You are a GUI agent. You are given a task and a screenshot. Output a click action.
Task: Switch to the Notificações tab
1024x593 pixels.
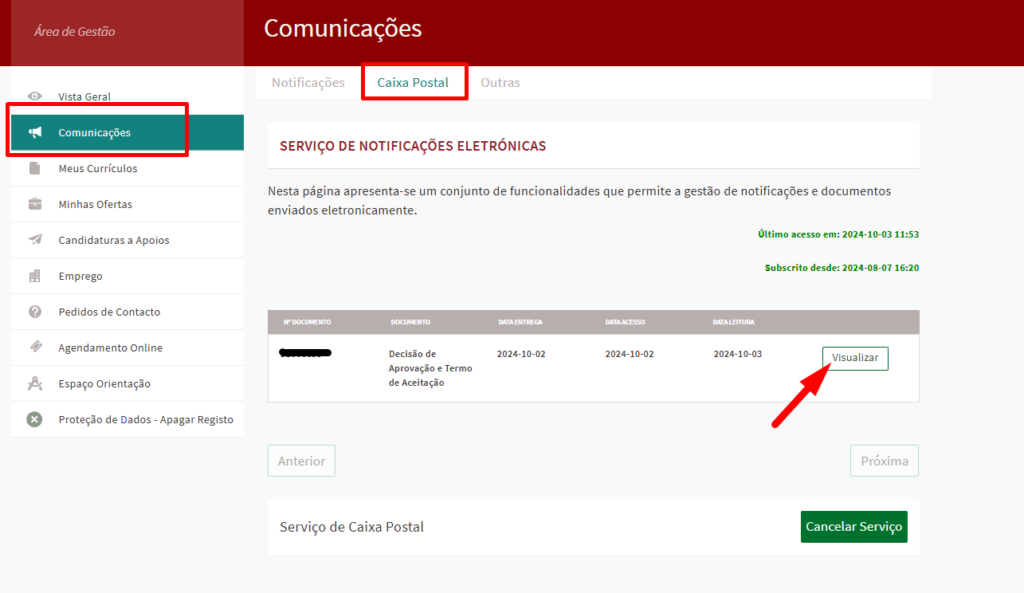pos(308,82)
